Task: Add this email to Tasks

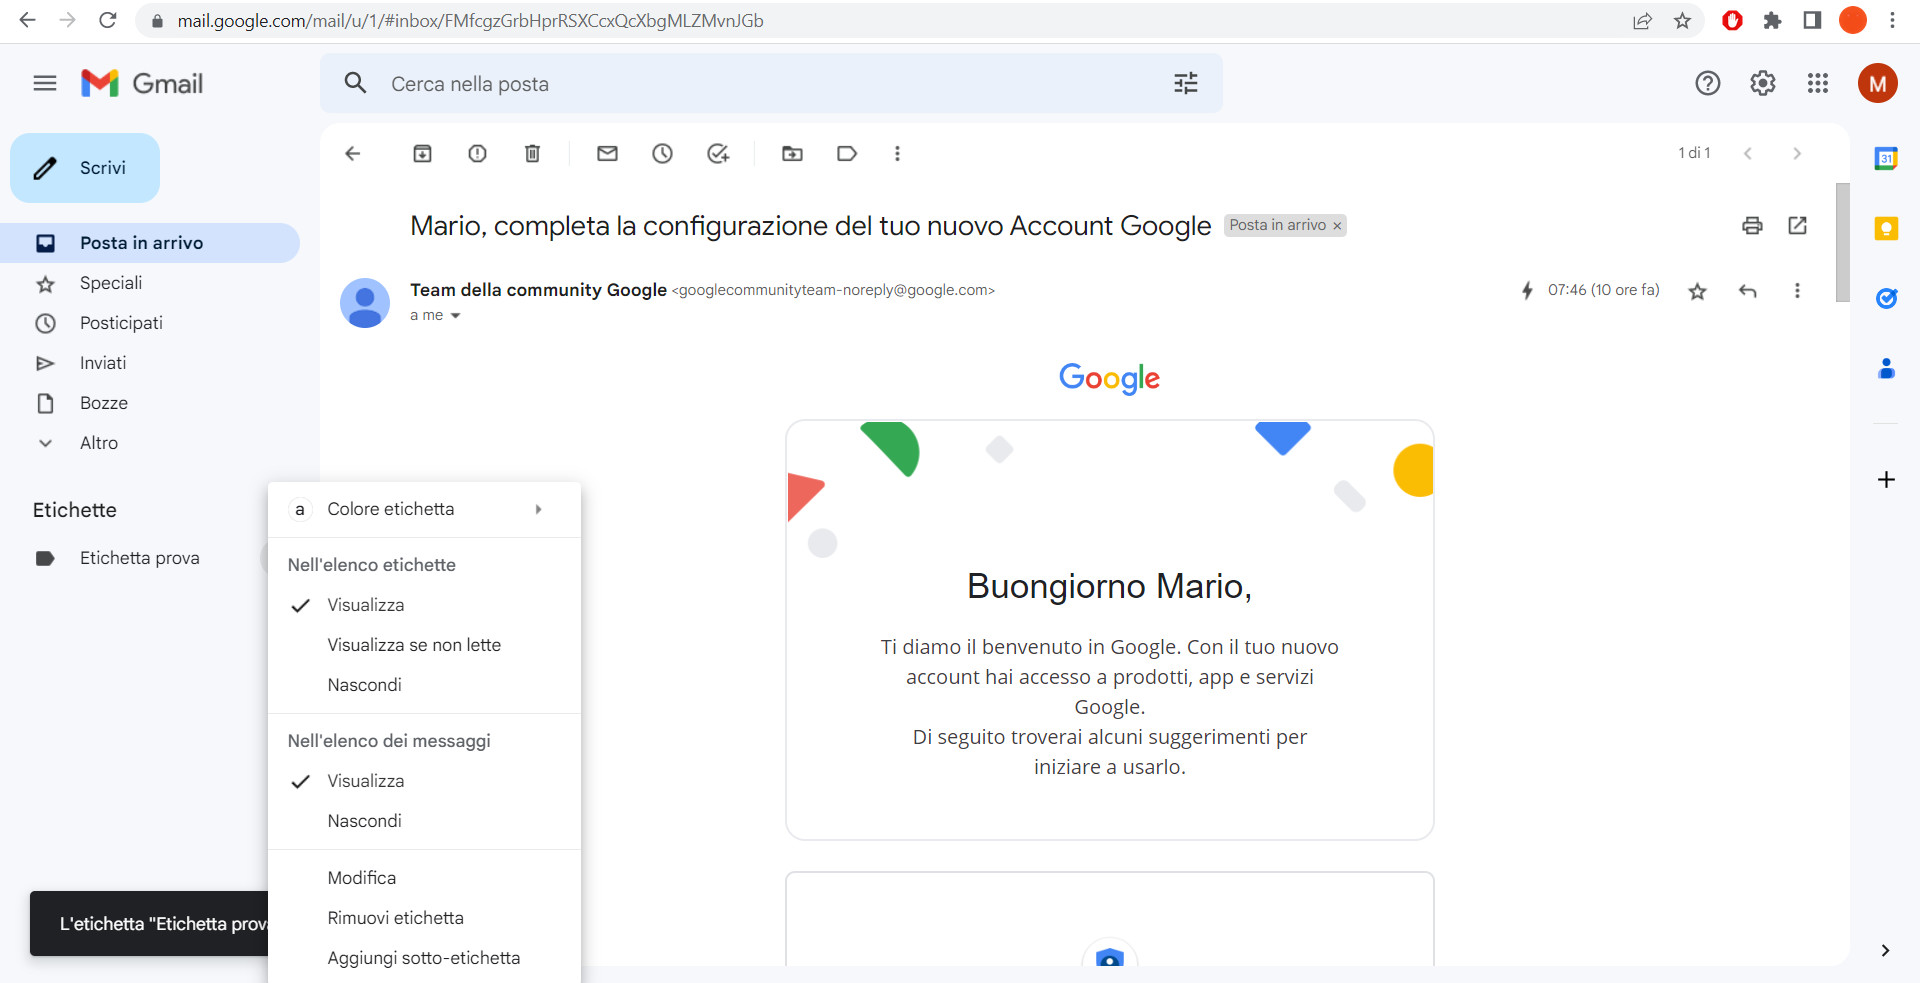Action: [717, 153]
